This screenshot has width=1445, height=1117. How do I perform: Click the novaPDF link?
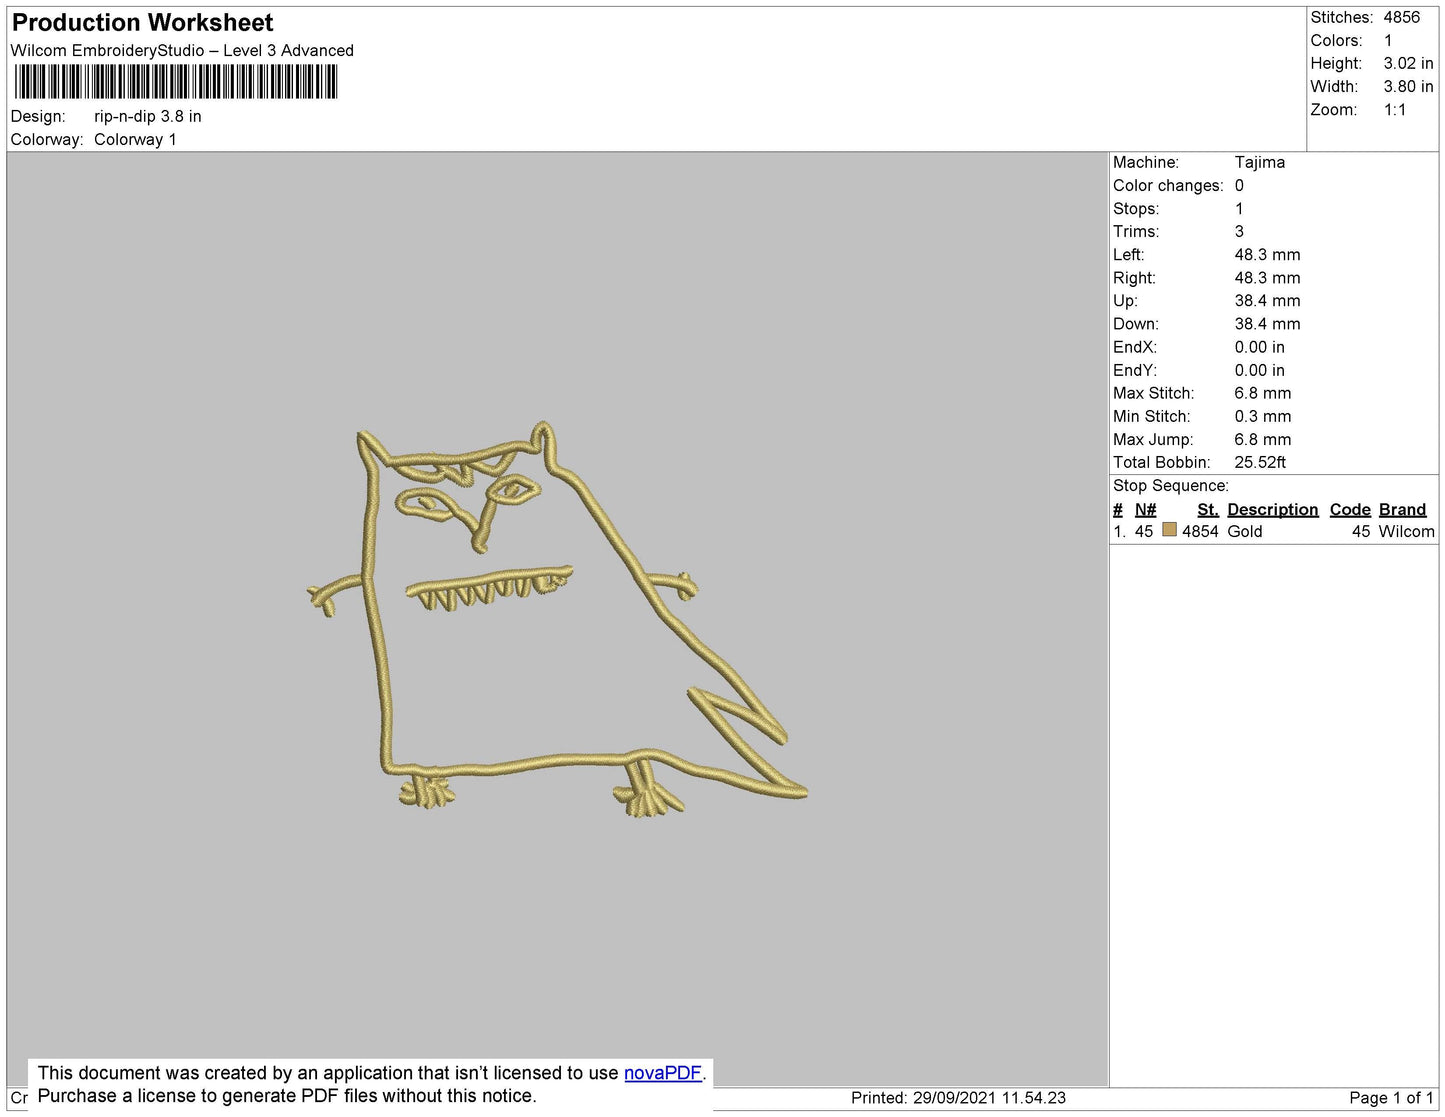click(663, 1073)
